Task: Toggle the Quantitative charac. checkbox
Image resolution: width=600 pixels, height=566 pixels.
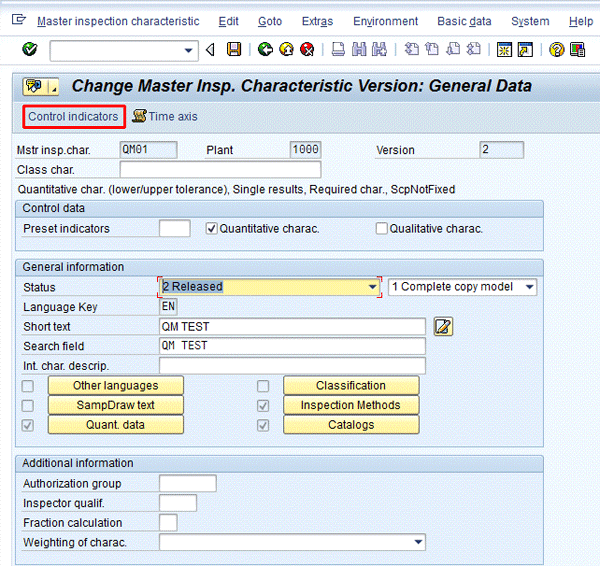Action: (x=212, y=229)
